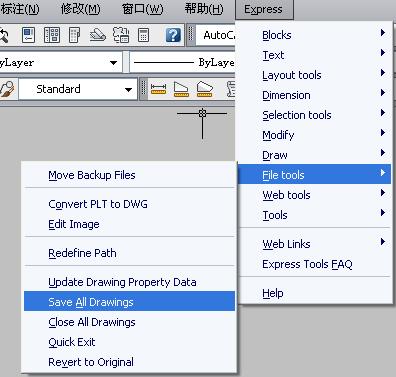Choose Redefine Path
This screenshot has width=396, height=377.
pyautogui.click(x=129, y=253)
